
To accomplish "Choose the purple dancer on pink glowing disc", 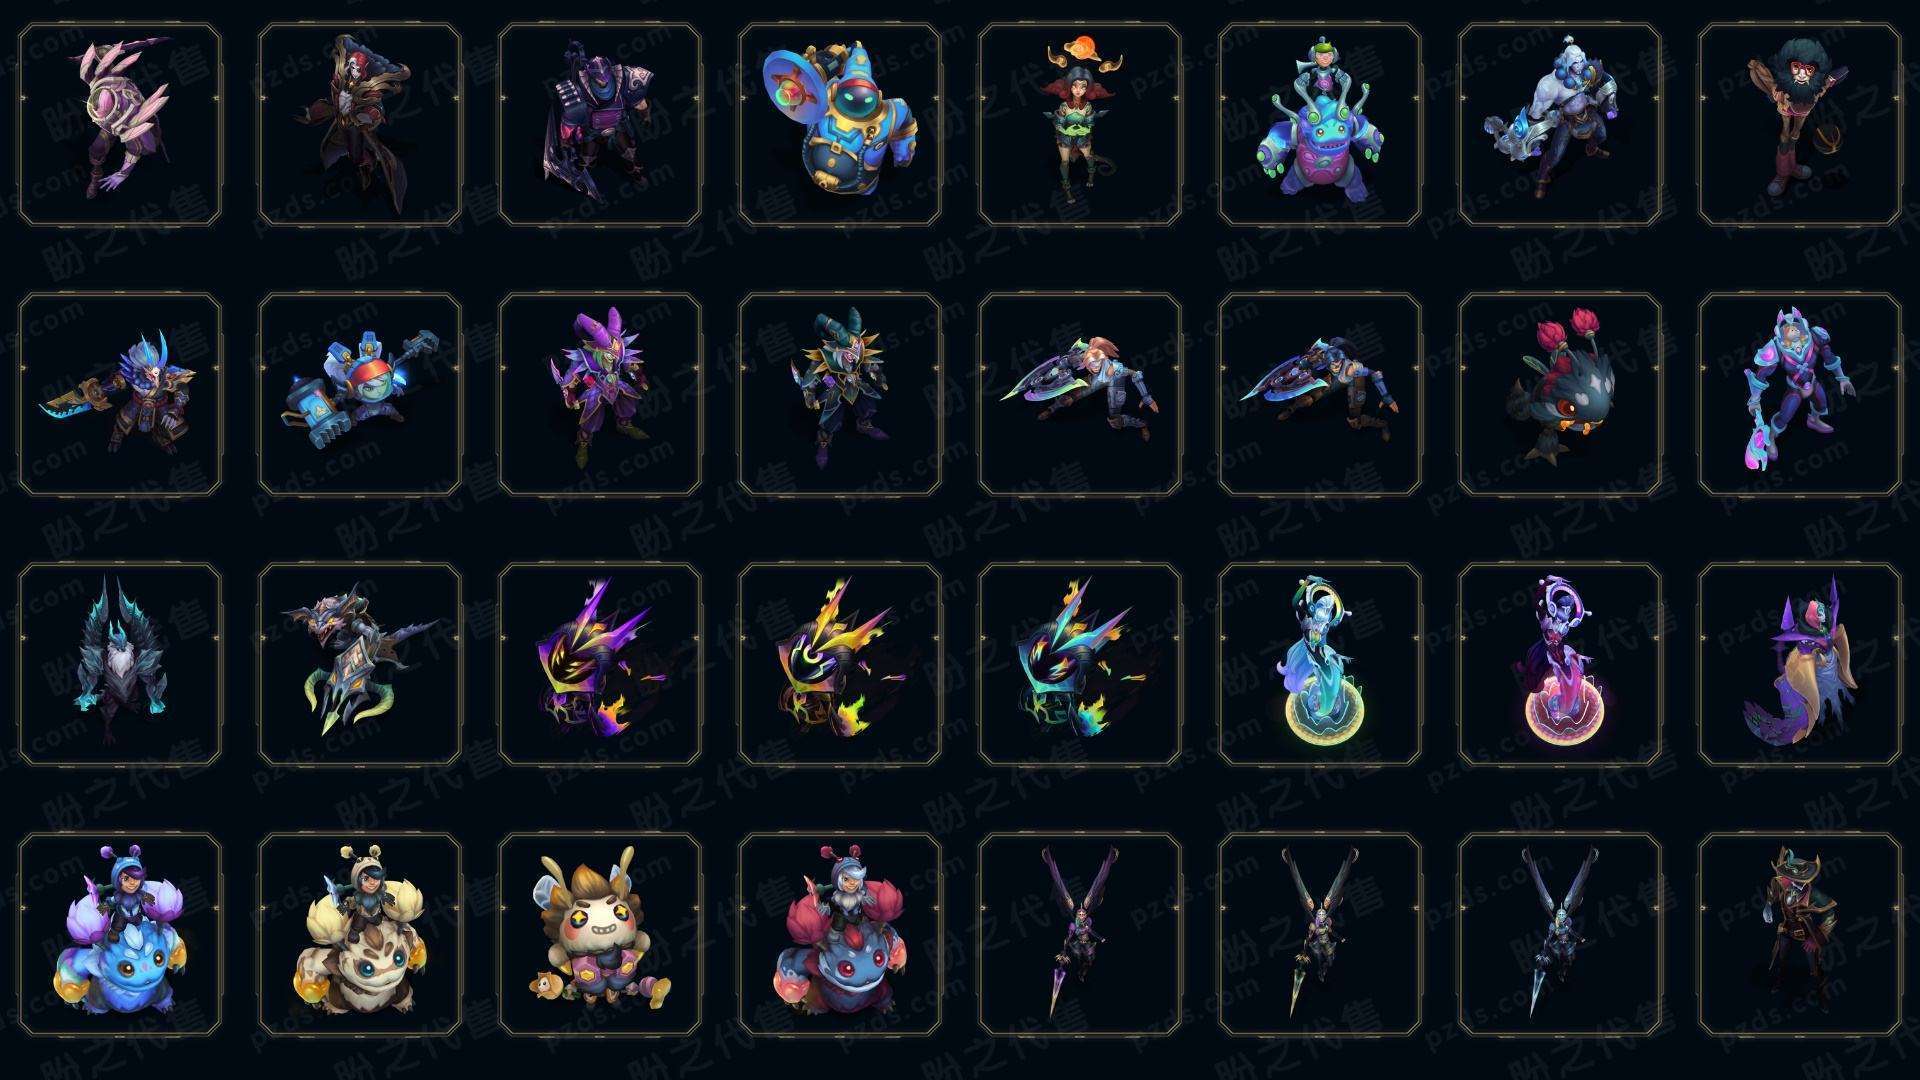I will click(1559, 664).
